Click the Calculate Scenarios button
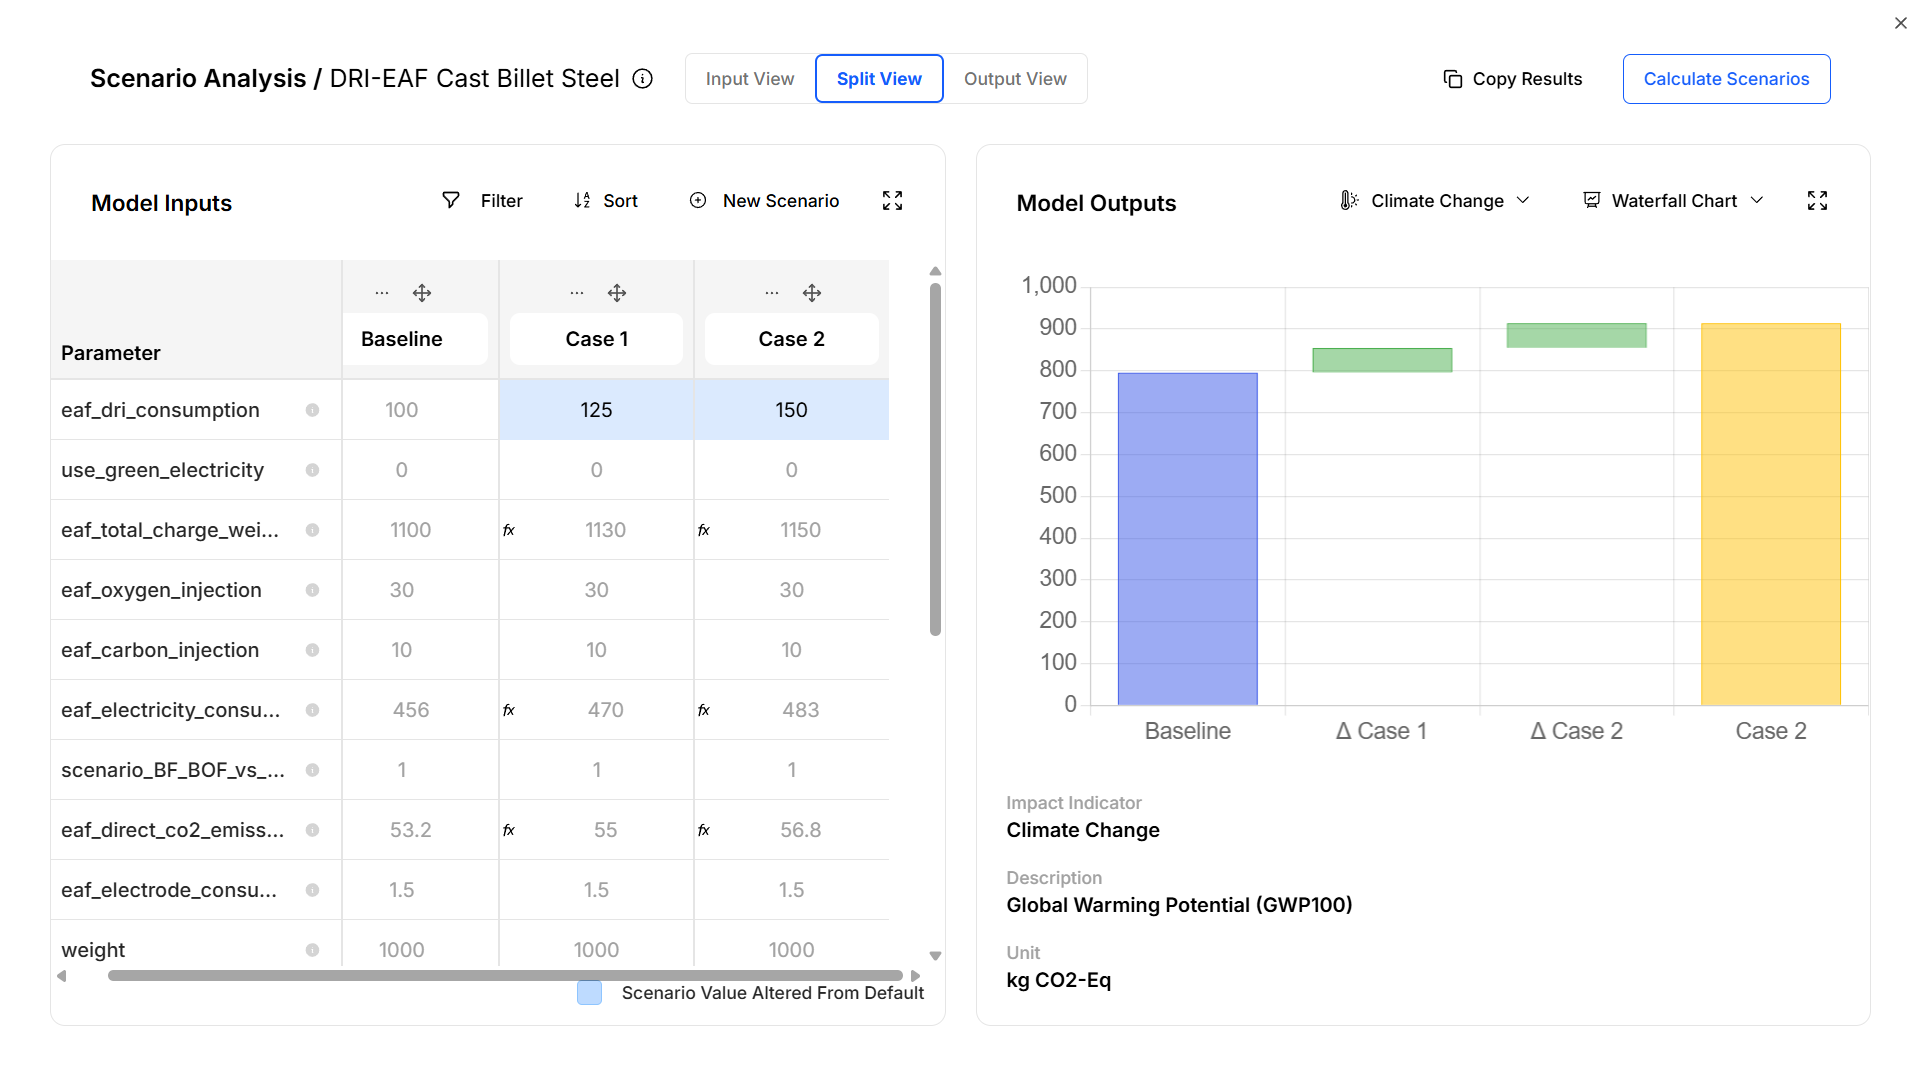1916x1086 pixels. pyautogui.click(x=1725, y=79)
